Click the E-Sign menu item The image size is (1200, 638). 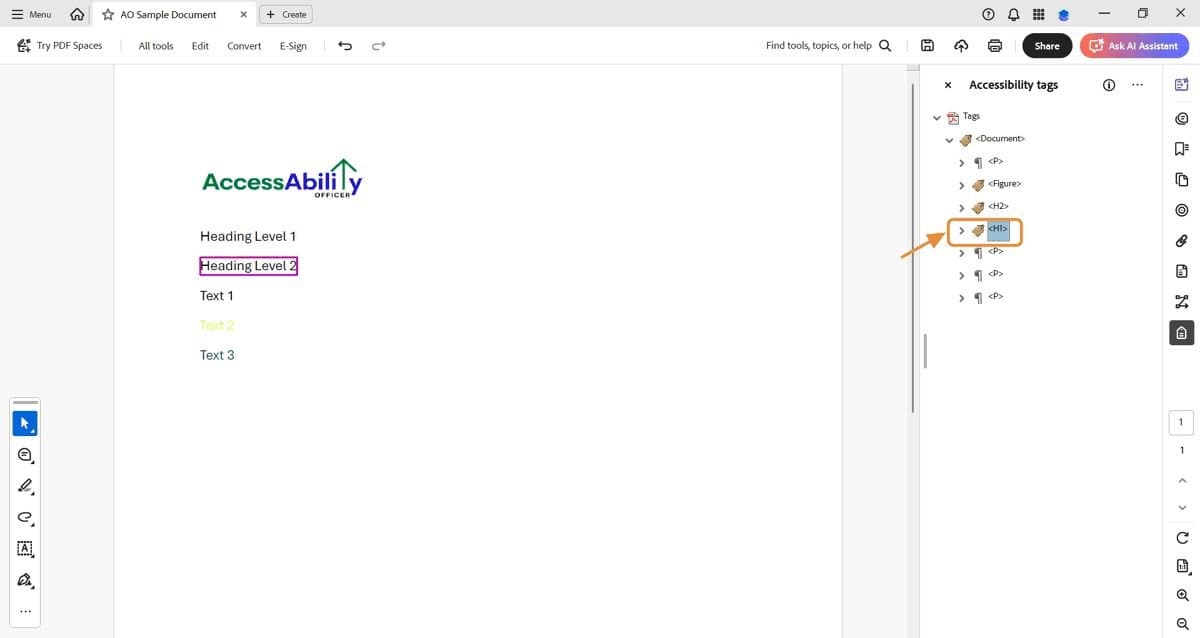(x=293, y=45)
